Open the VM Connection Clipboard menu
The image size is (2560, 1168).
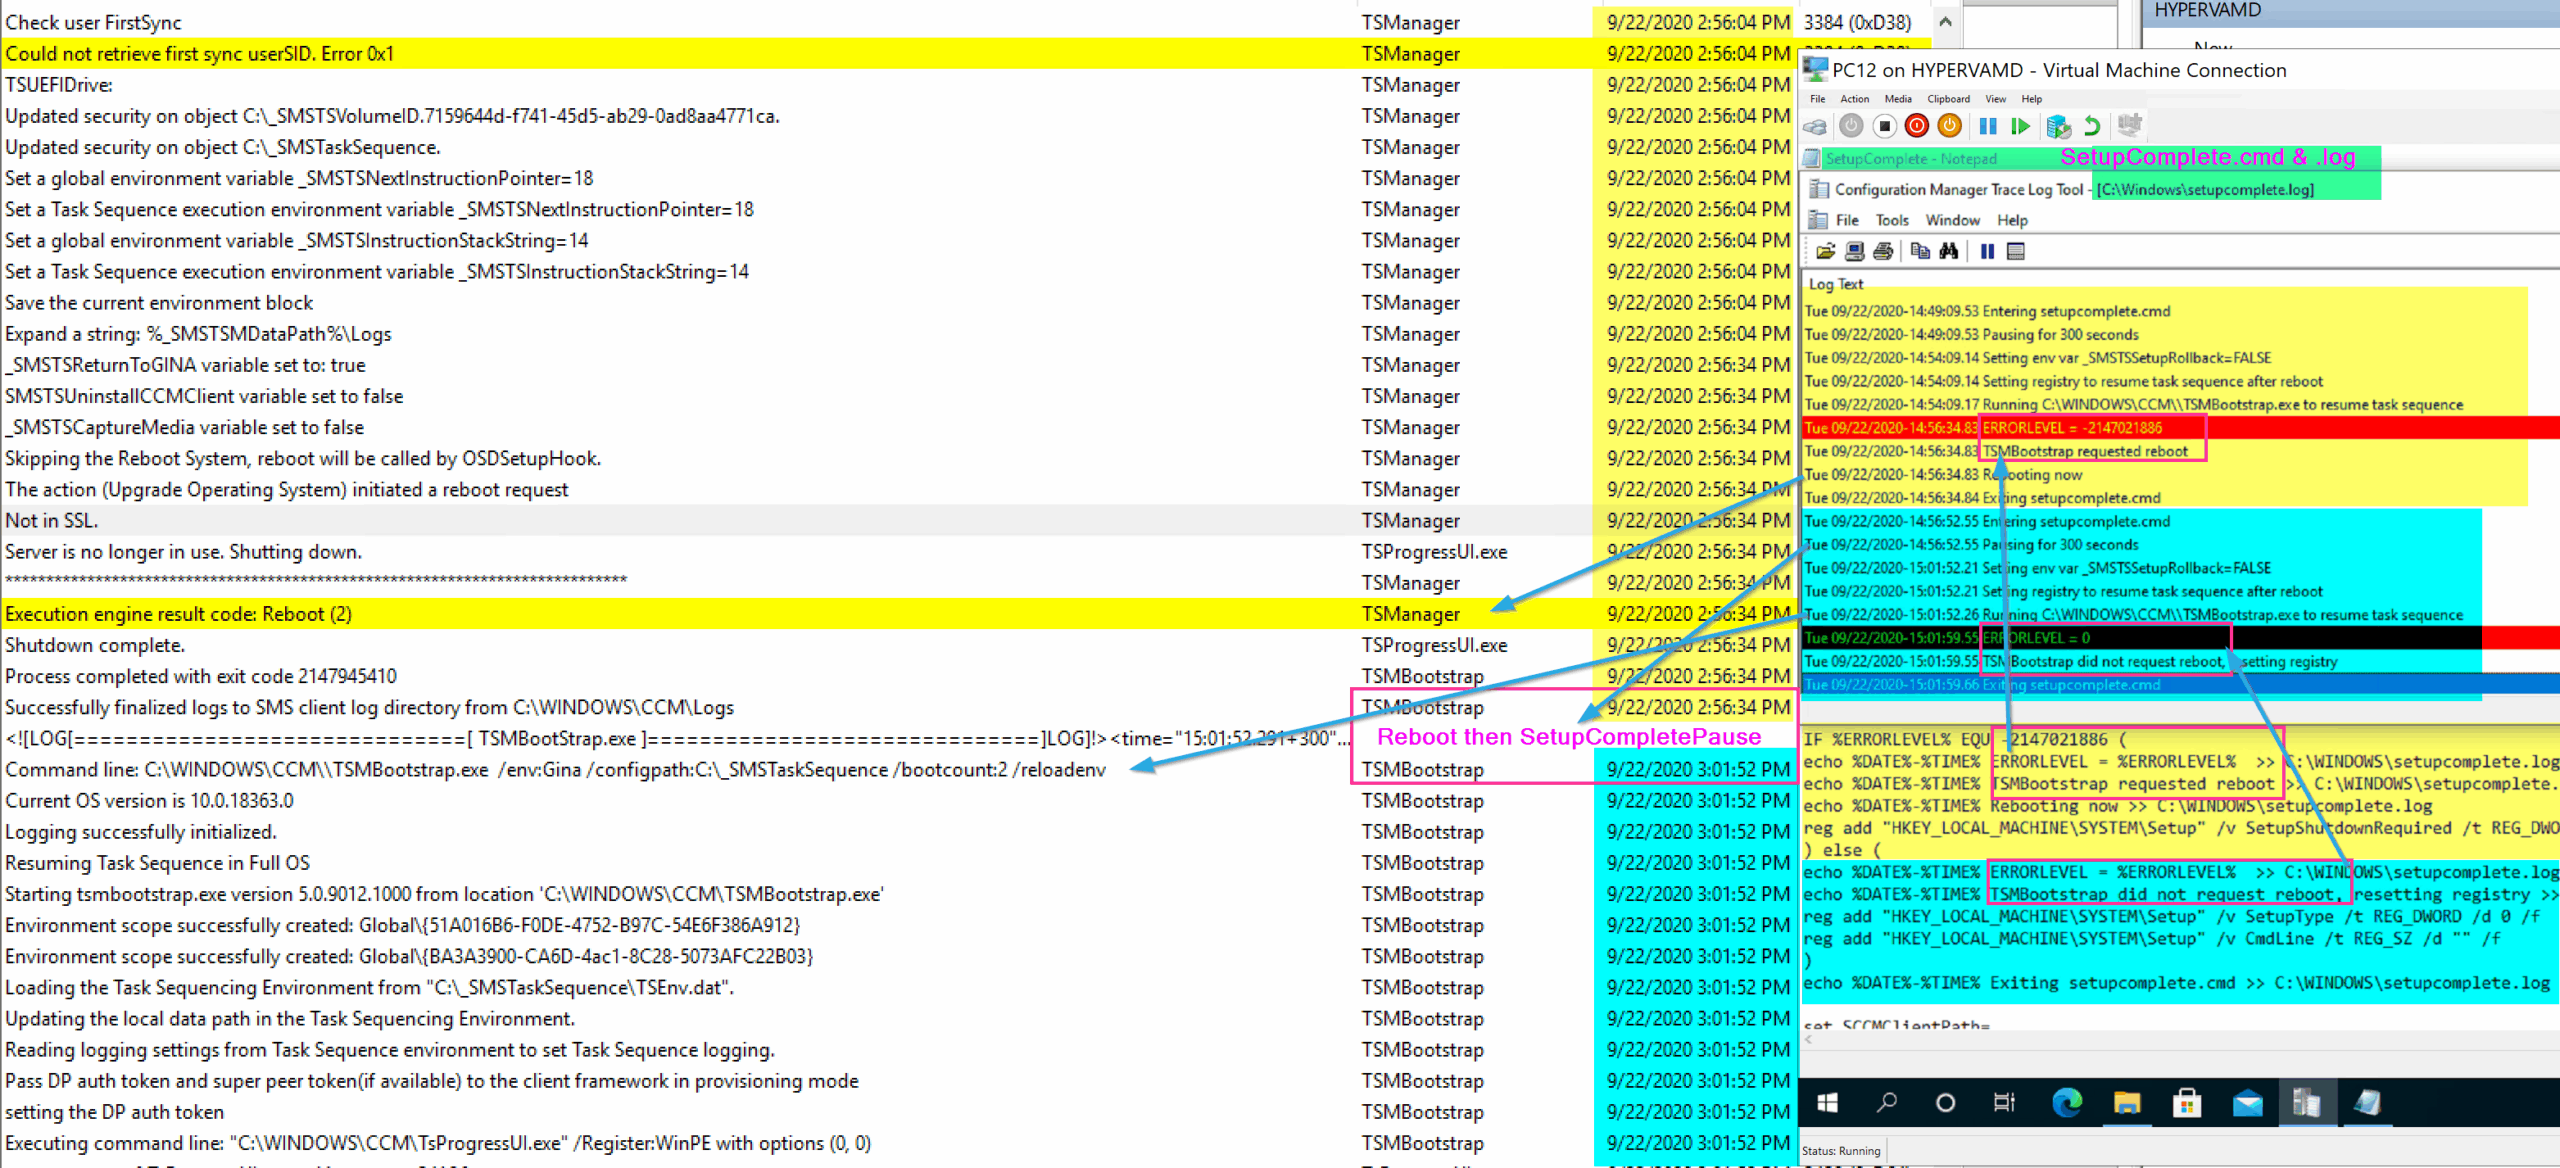(x=1948, y=99)
